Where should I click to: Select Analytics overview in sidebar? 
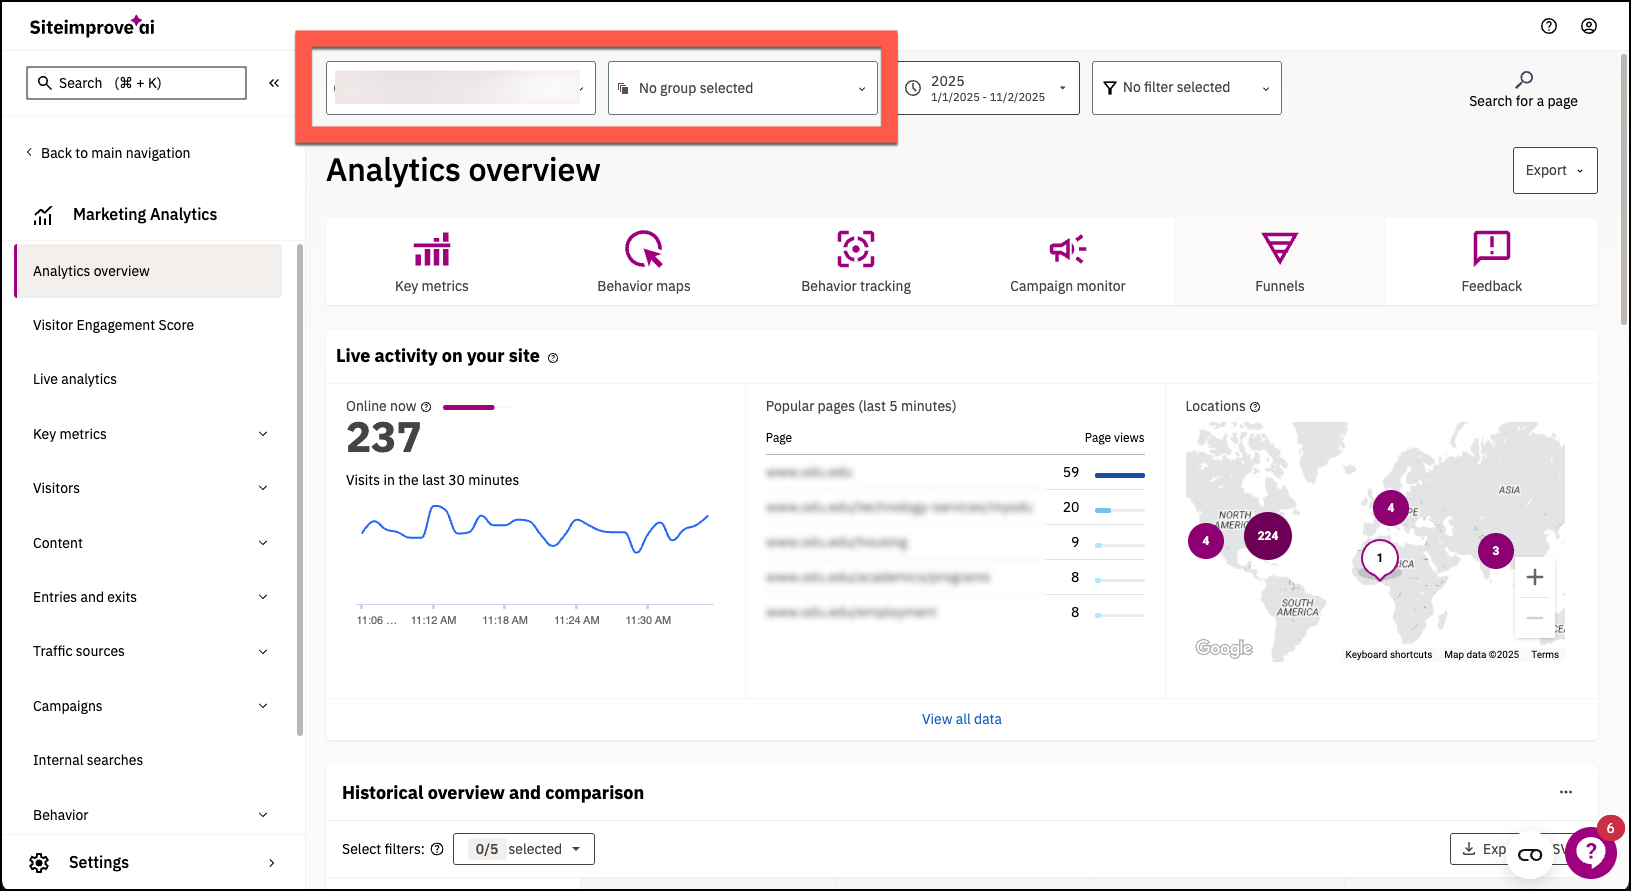click(149, 271)
